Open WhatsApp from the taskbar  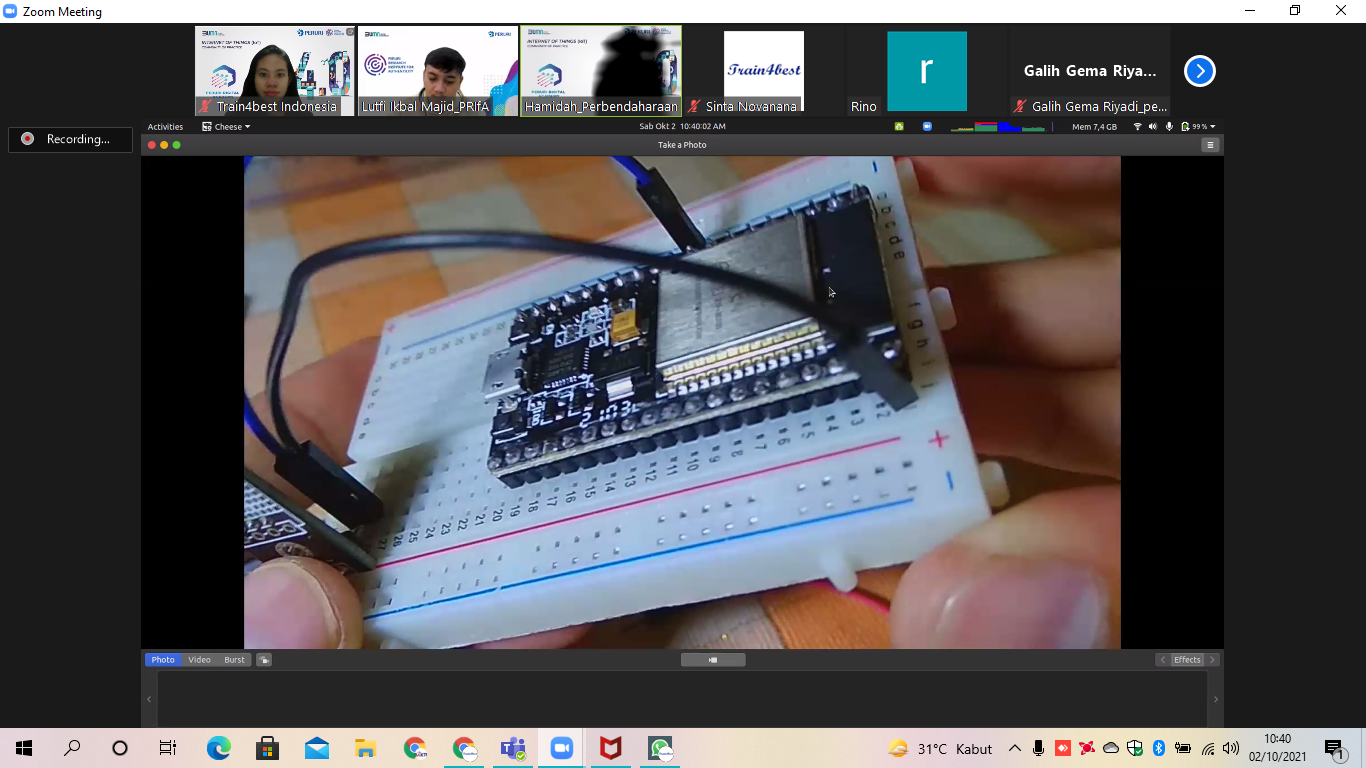click(660, 748)
